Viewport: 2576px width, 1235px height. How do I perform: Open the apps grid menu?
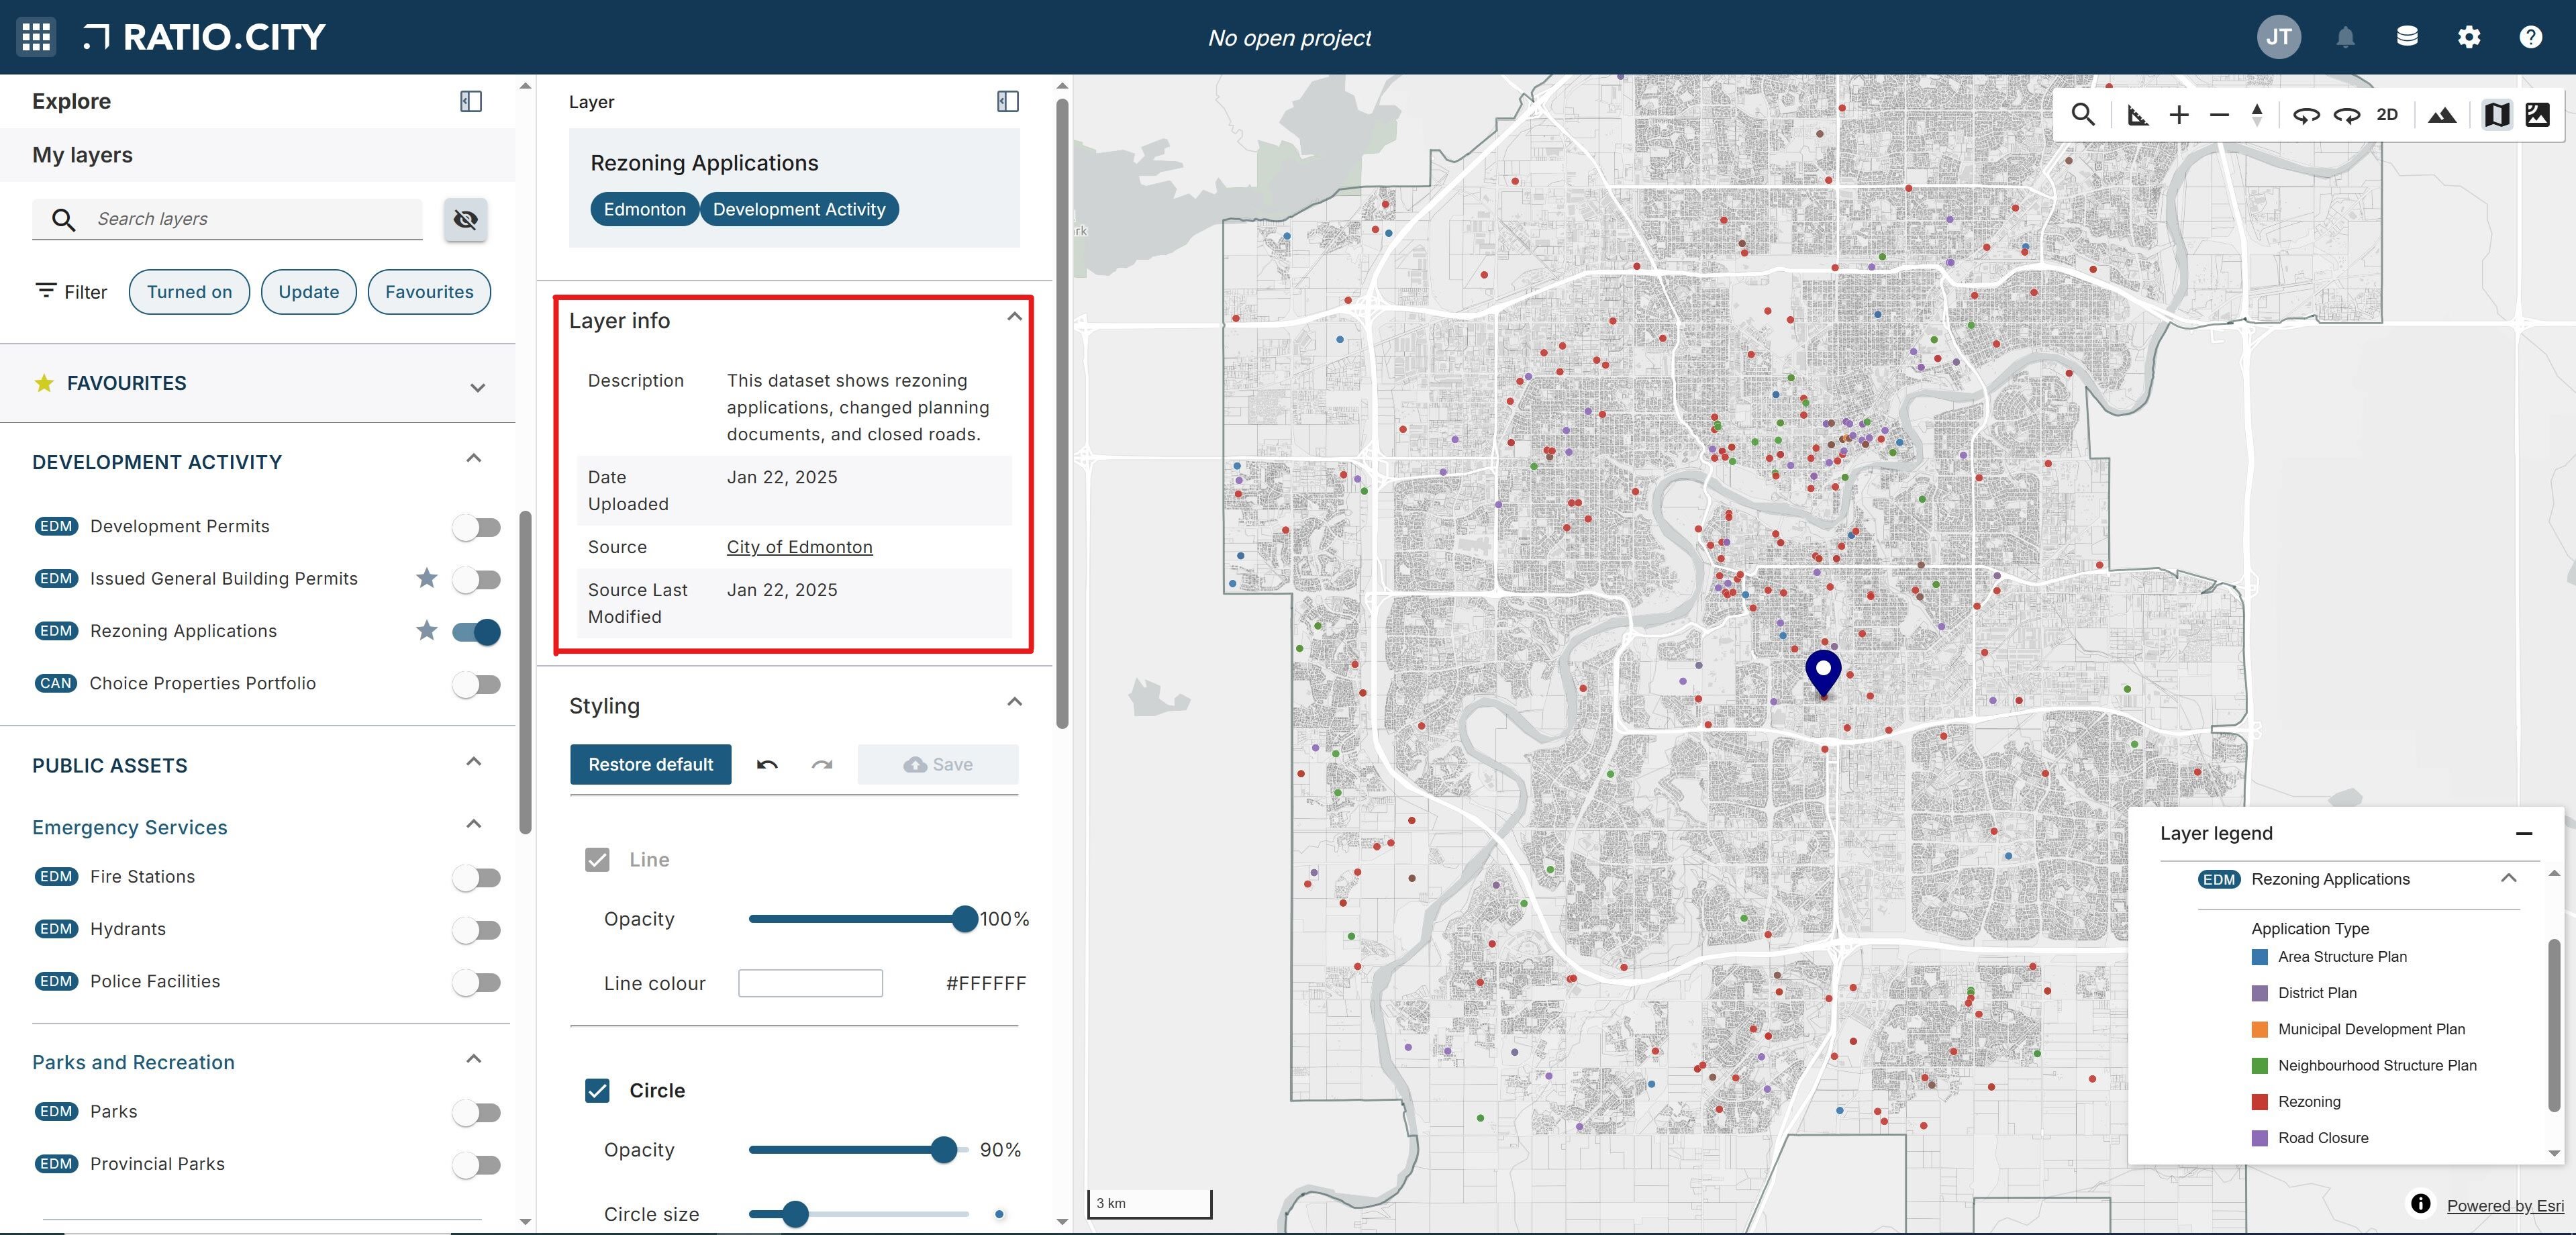(x=36, y=37)
